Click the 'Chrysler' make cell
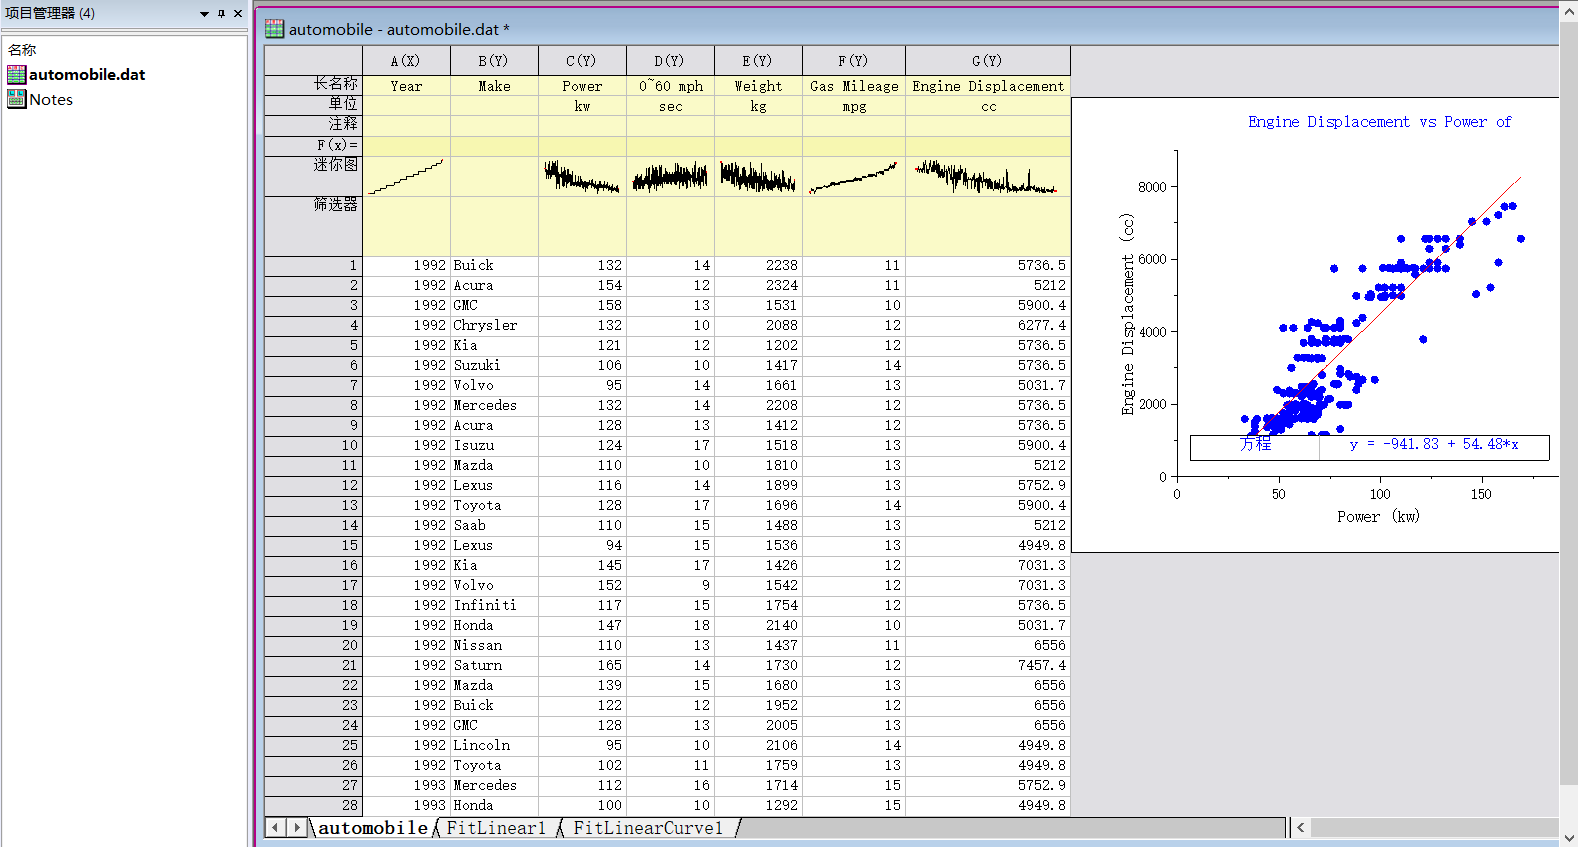 (494, 326)
